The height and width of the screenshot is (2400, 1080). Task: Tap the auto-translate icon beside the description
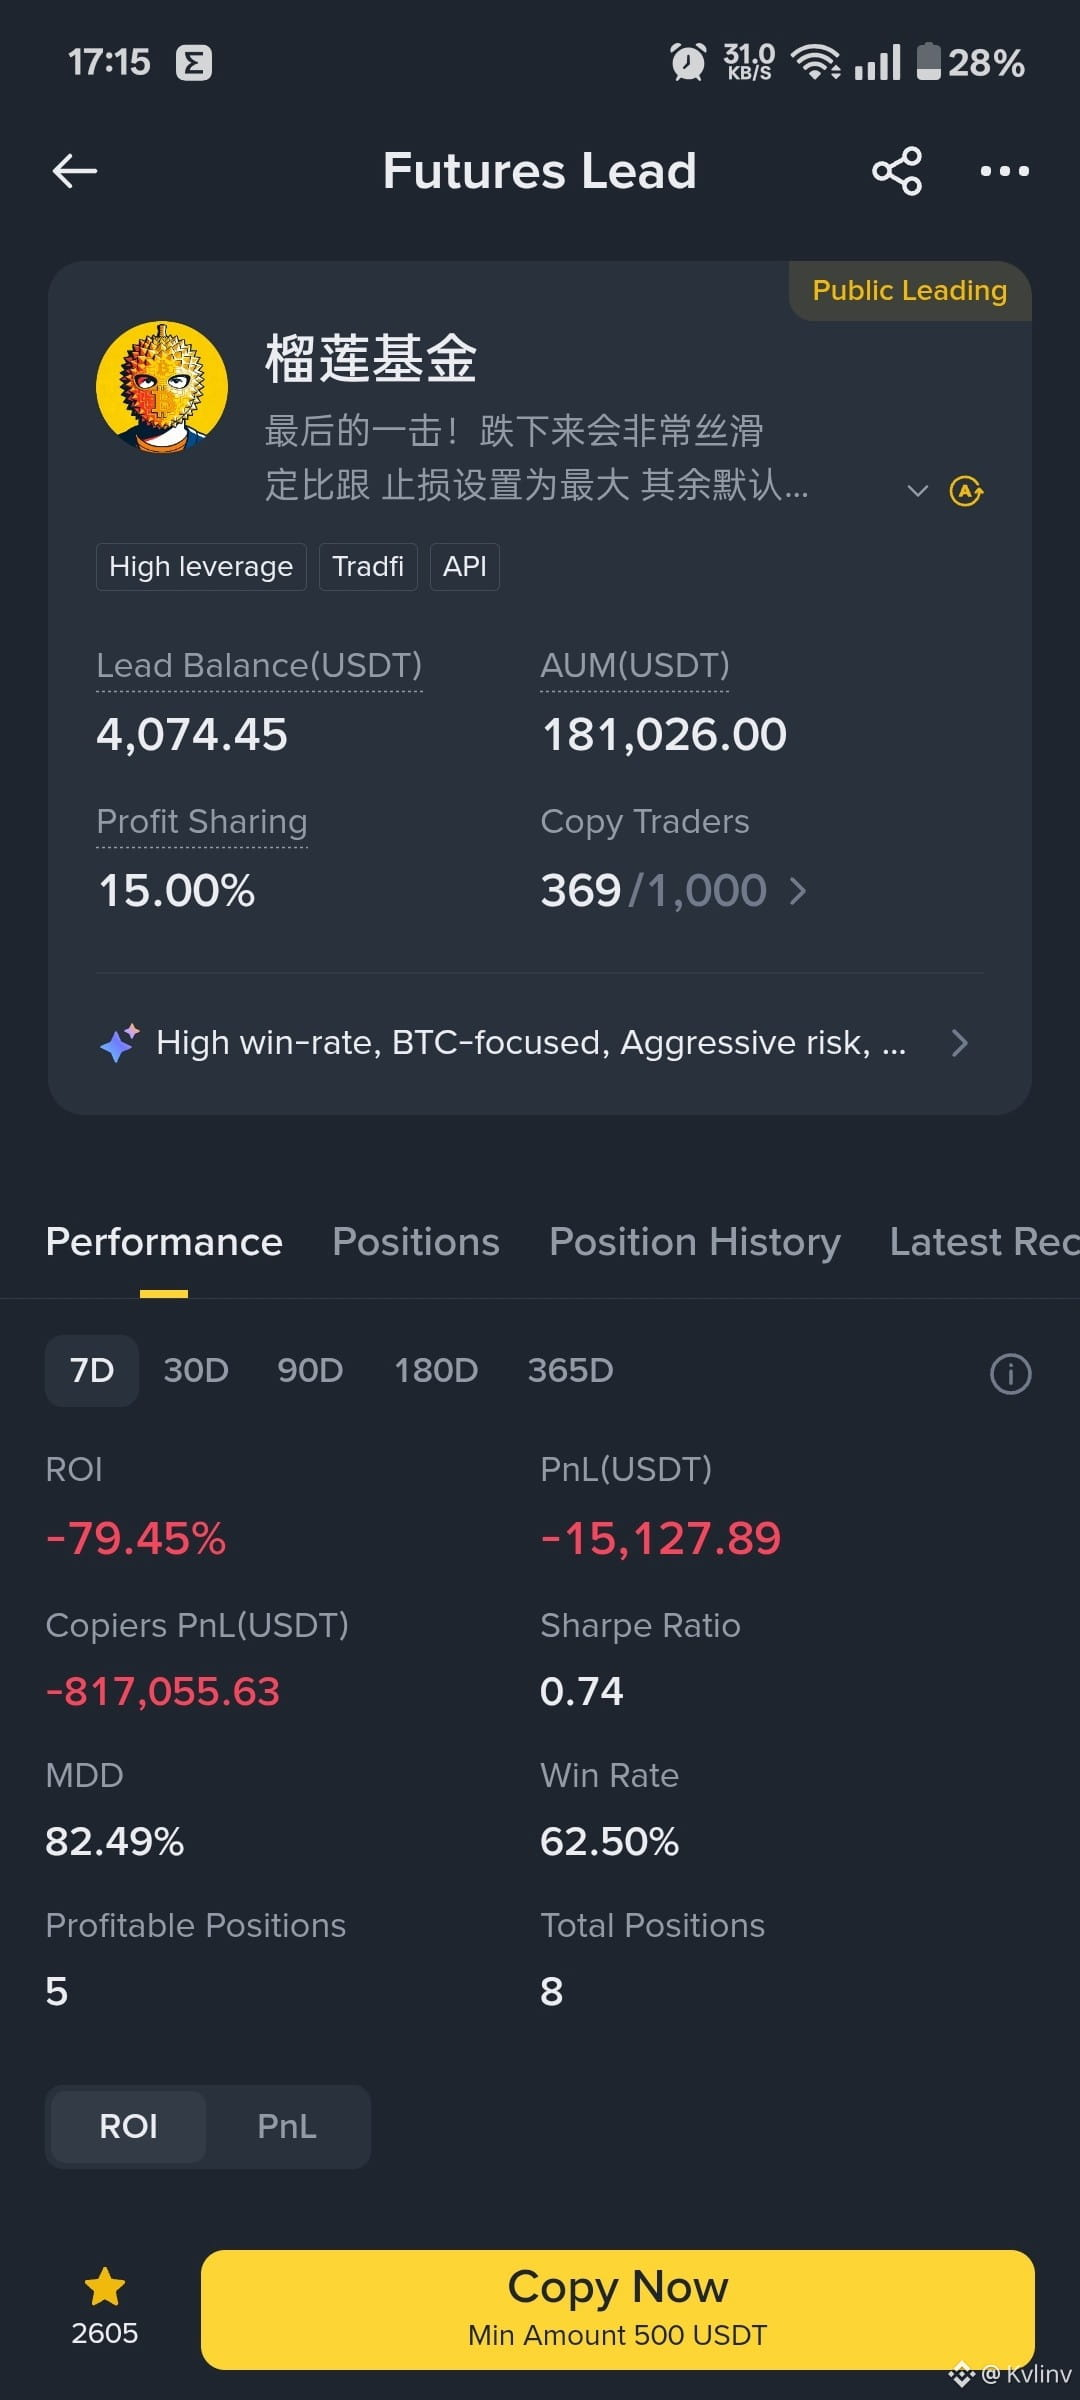(x=966, y=491)
